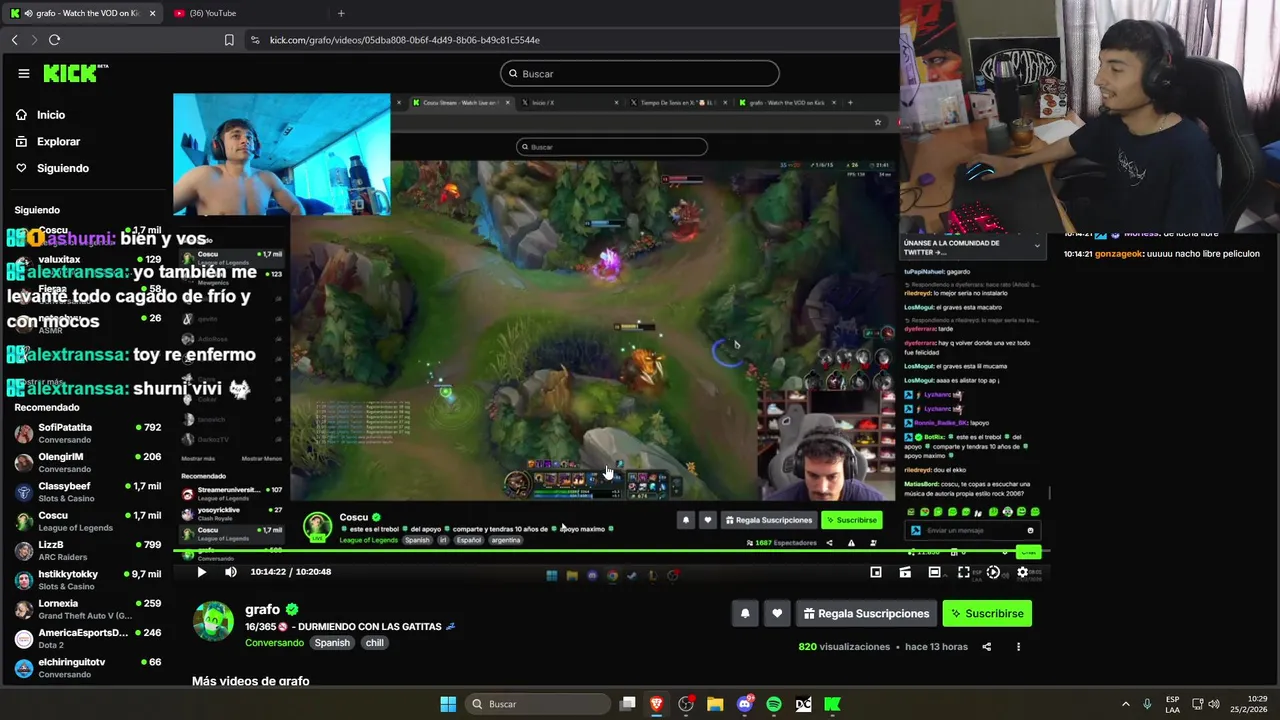Play the grafo VOD
Screen dimensions: 1280x720
point(201,572)
